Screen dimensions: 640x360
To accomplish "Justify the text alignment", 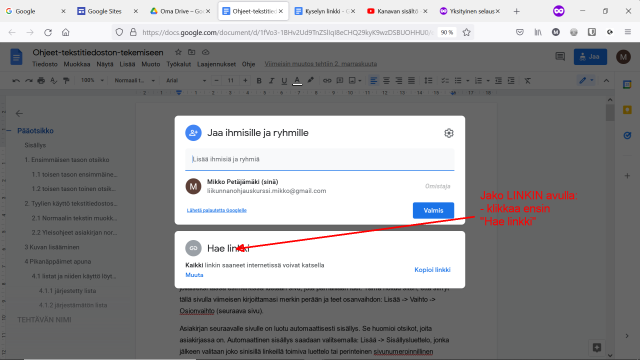I will point(411,81).
